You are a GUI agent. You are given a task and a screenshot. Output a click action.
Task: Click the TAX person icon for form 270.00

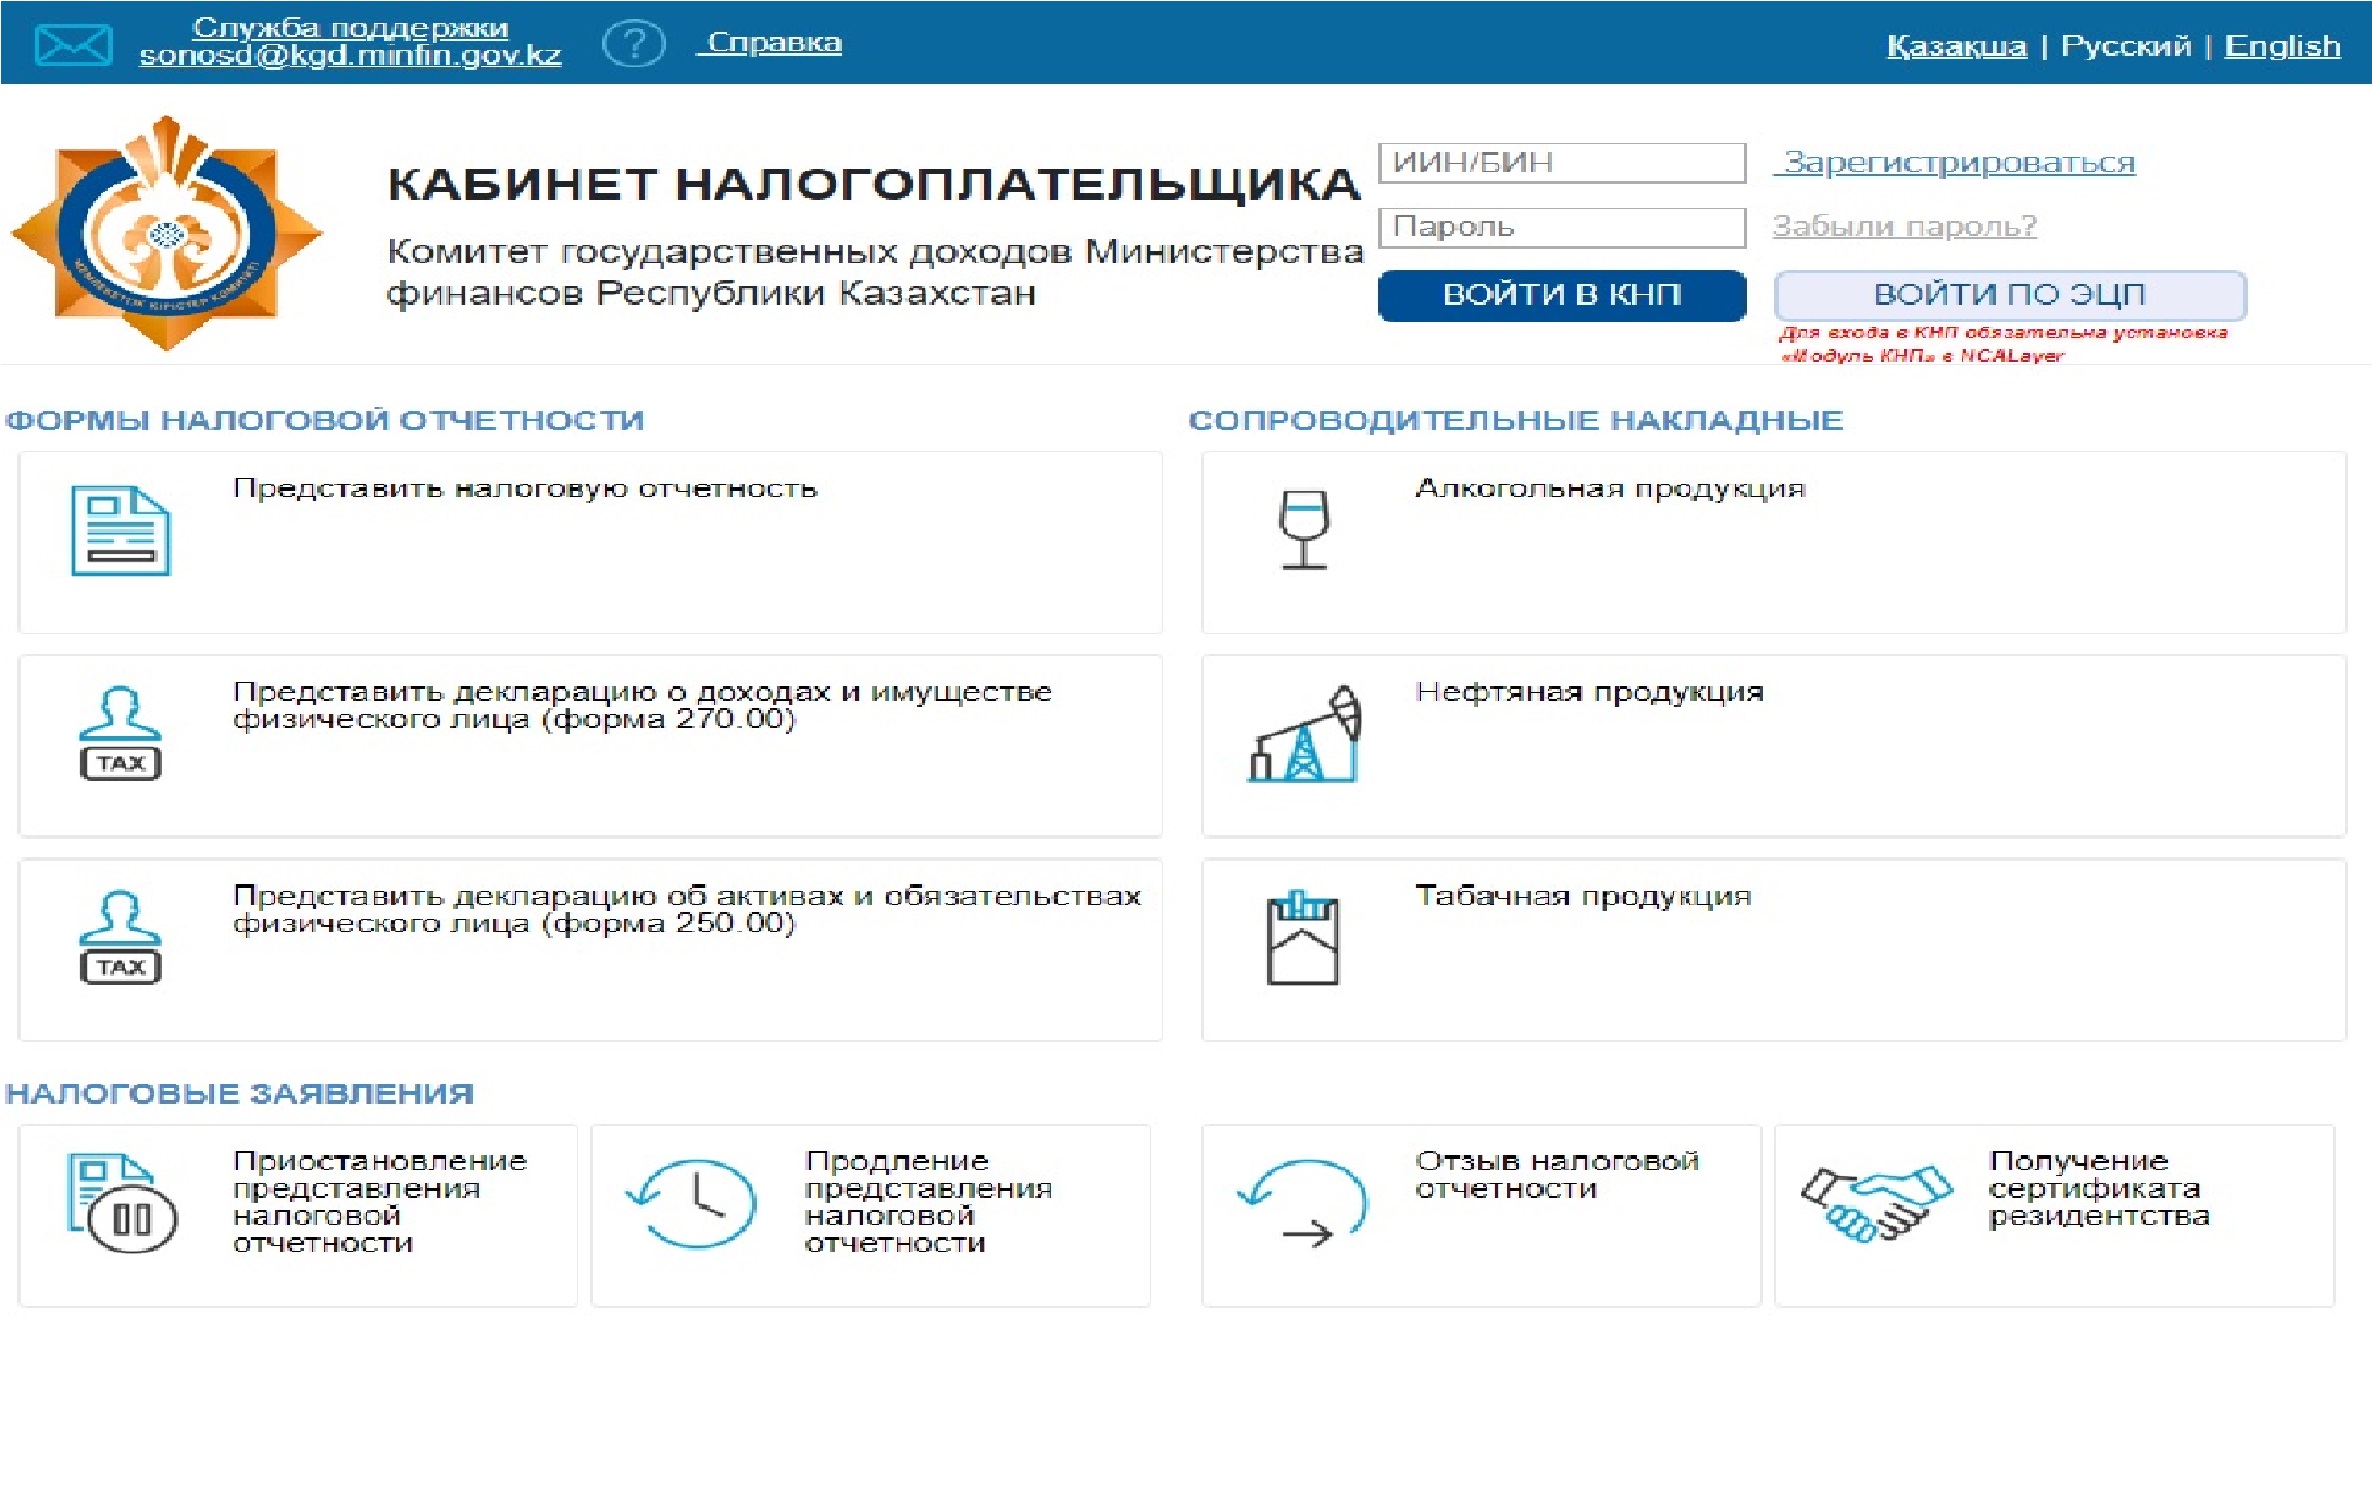click(120, 733)
